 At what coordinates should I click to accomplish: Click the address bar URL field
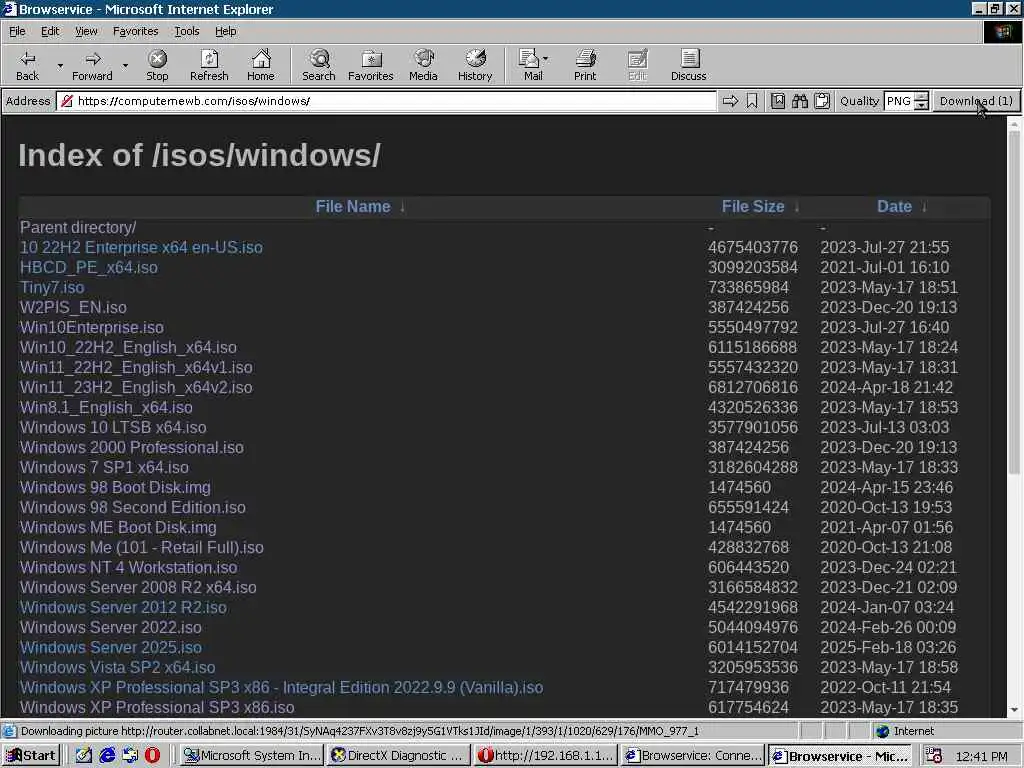[387, 101]
